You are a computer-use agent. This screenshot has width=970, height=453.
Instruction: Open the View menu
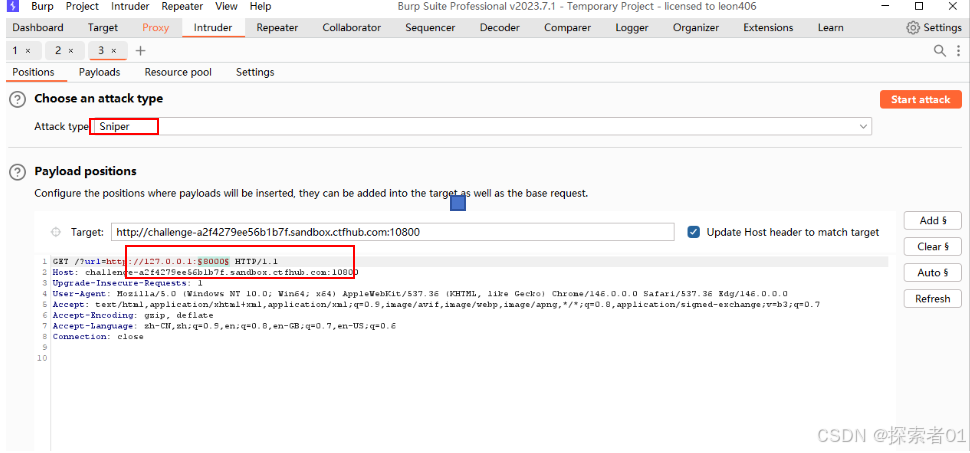226,6
